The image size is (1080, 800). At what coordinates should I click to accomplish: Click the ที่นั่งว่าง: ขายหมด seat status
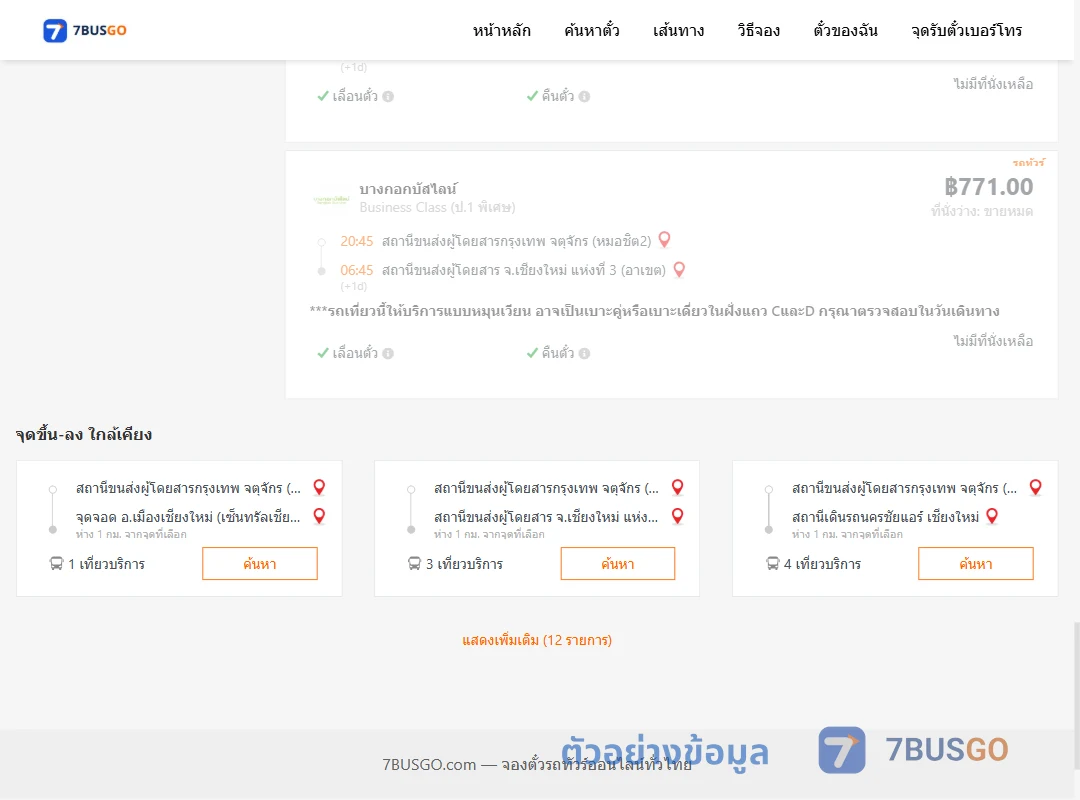[982, 212]
